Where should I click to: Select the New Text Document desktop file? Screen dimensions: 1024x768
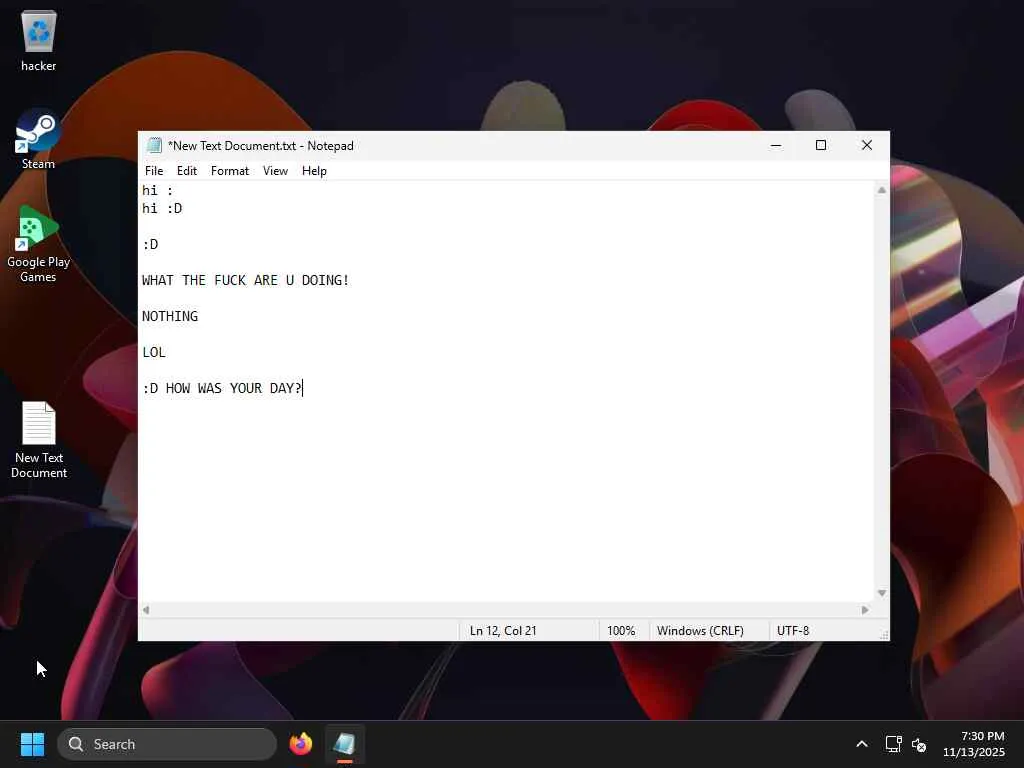pyautogui.click(x=39, y=440)
